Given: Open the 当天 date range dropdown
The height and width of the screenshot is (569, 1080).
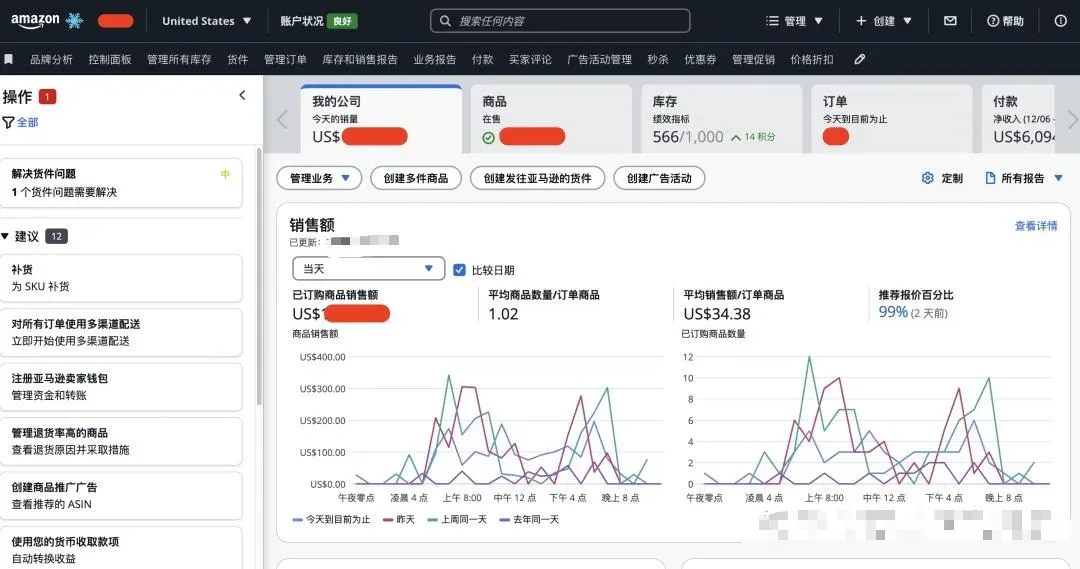Looking at the screenshot, I should click(368, 269).
